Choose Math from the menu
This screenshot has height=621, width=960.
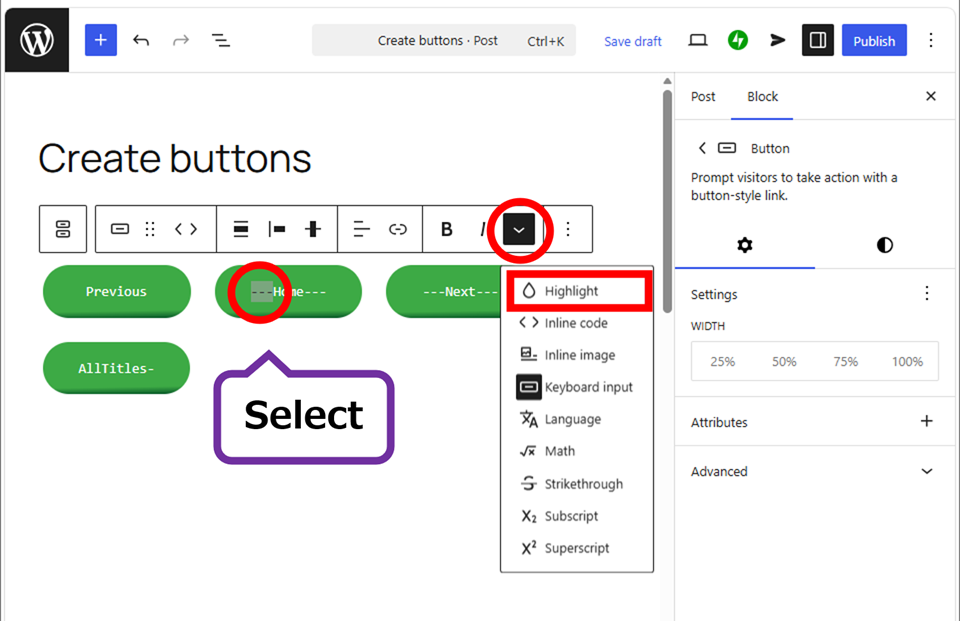point(577,451)
